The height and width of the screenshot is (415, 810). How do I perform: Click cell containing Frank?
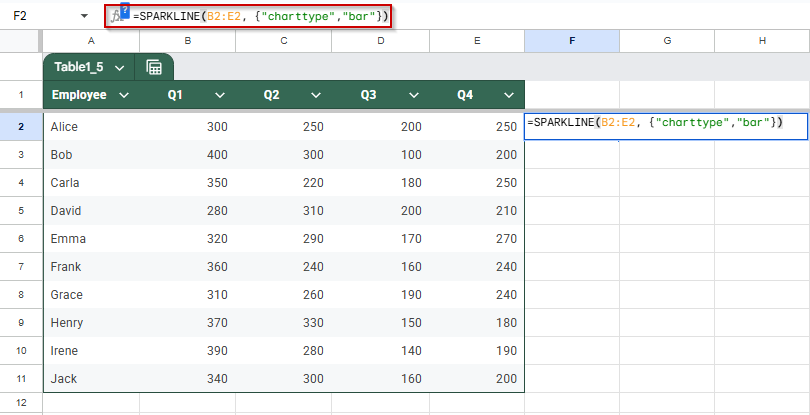(91, 267)
